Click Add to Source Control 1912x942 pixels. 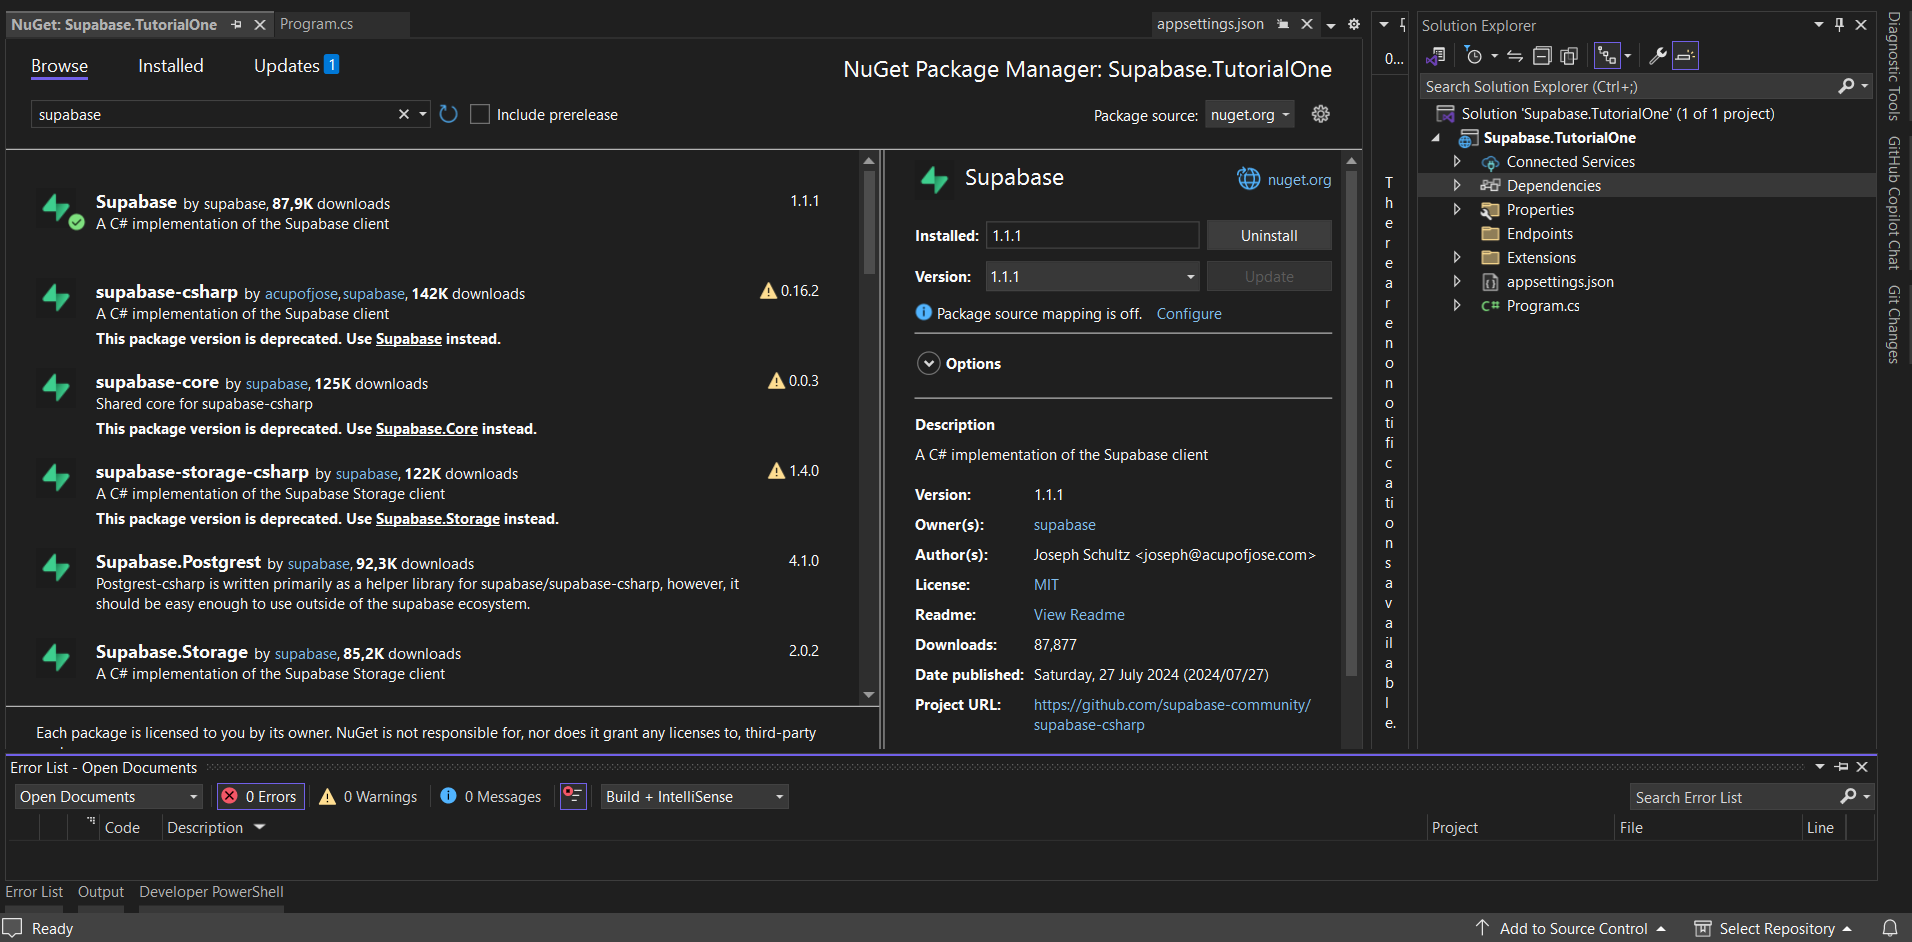[1573, 929]
